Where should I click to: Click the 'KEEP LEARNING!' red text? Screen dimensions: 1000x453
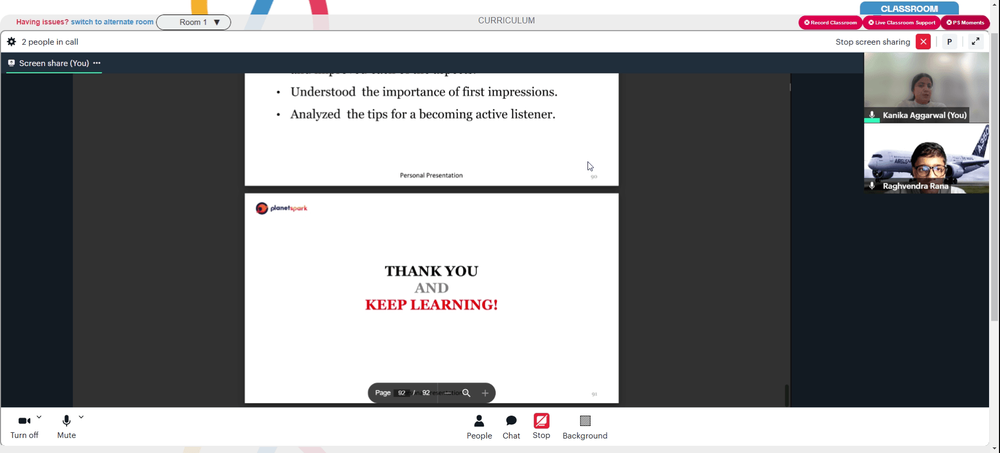click(431, 305)
